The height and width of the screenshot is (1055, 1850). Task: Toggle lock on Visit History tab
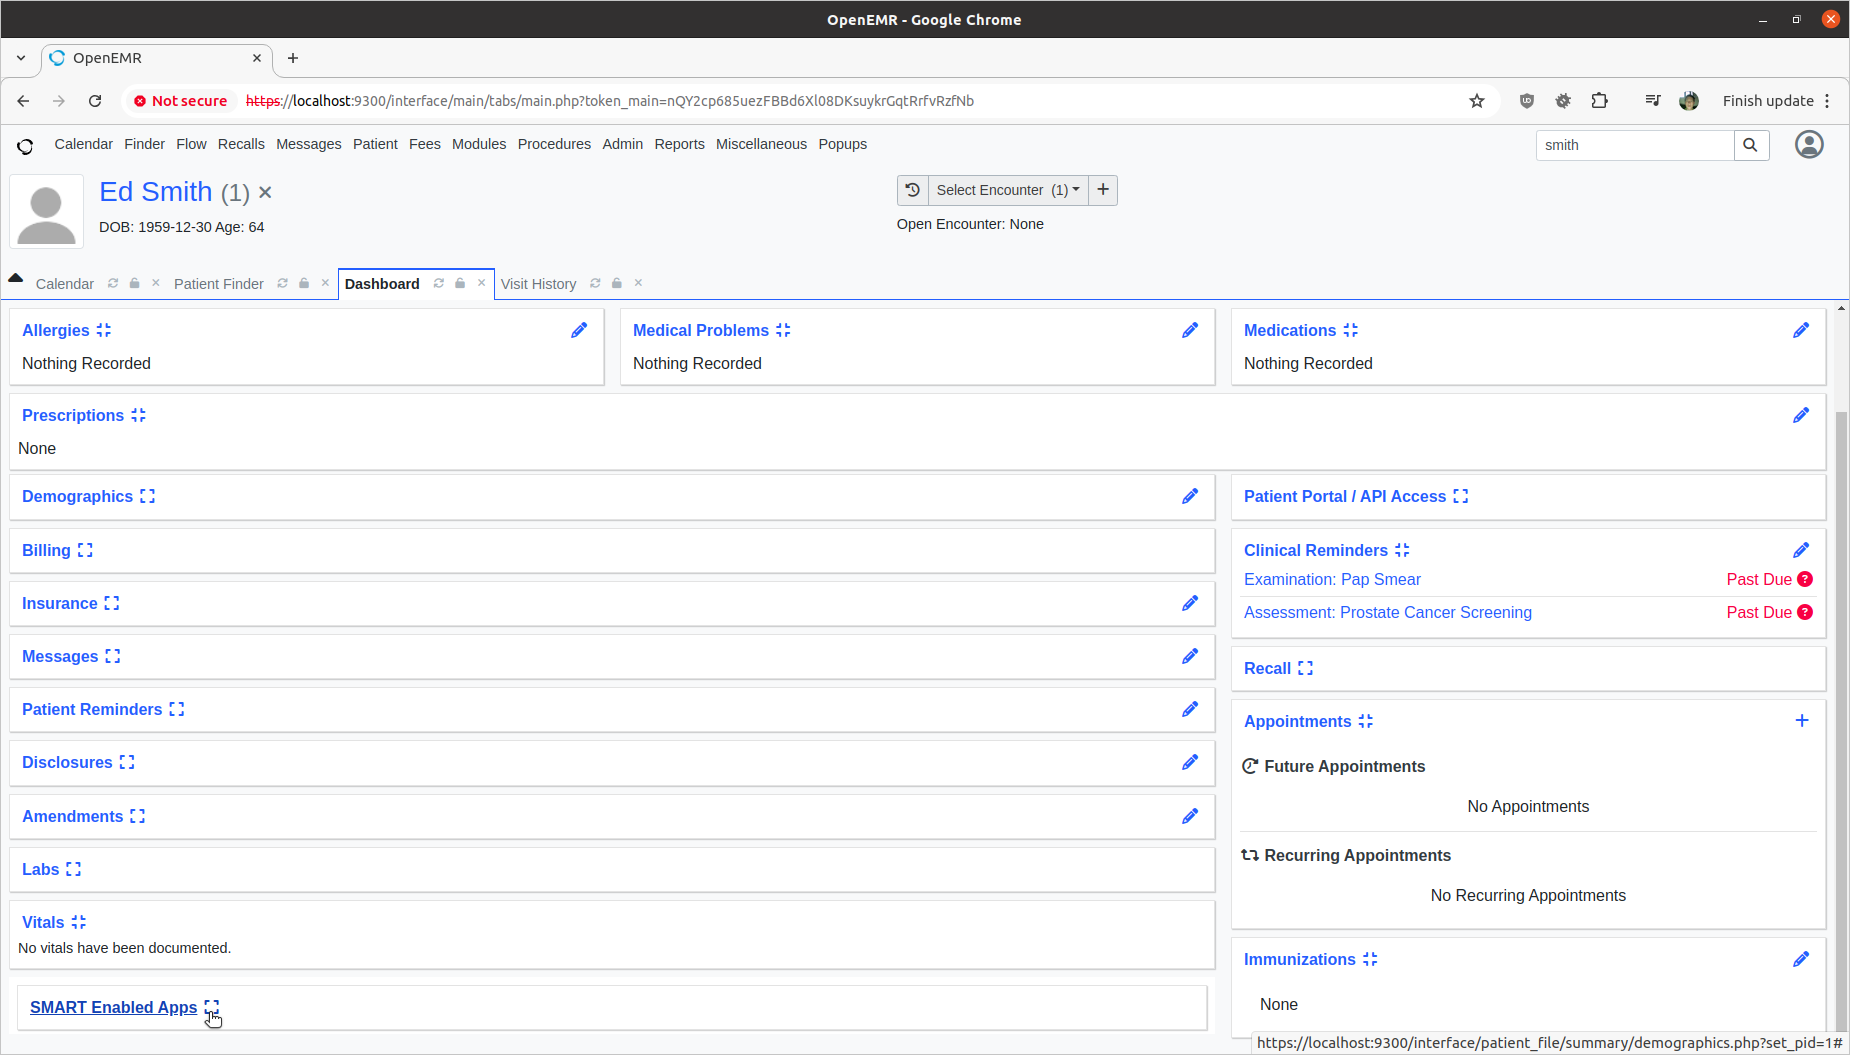(x=617, y=284)
